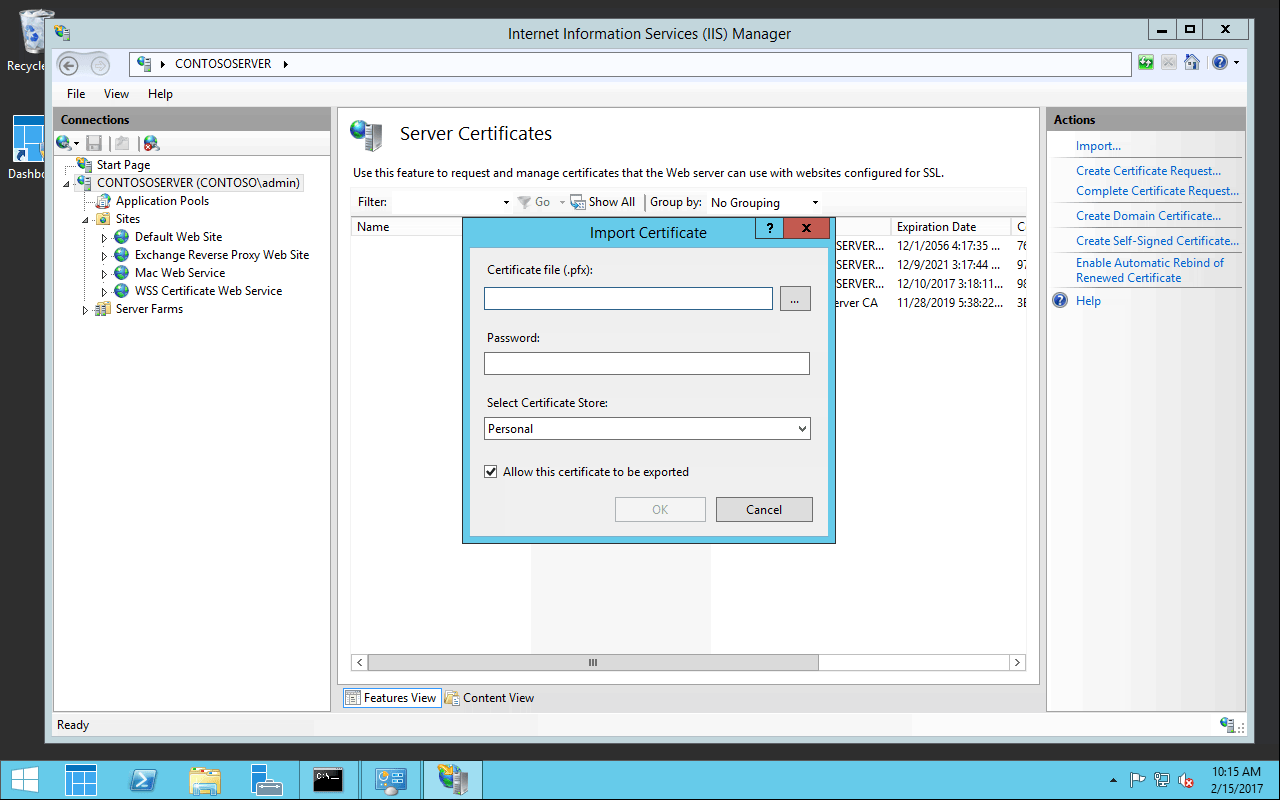Open PowerShell from the taskbar
The image size is (1280, 800).
[x=143, y=780]
